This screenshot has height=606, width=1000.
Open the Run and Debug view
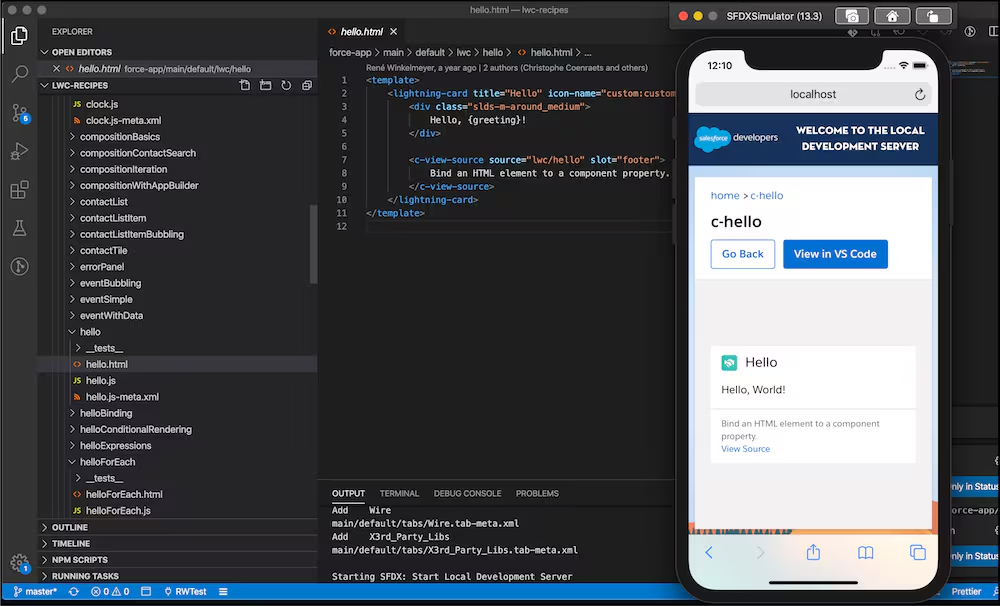(20, 151)
